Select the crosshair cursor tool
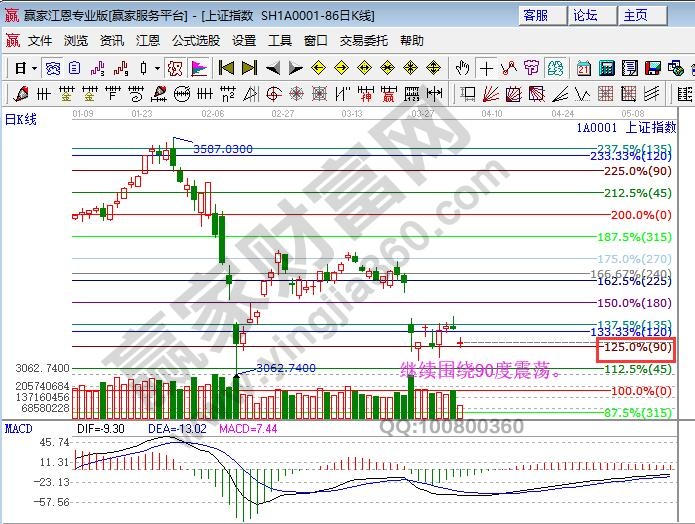695x524 pixels. point(486,68)
